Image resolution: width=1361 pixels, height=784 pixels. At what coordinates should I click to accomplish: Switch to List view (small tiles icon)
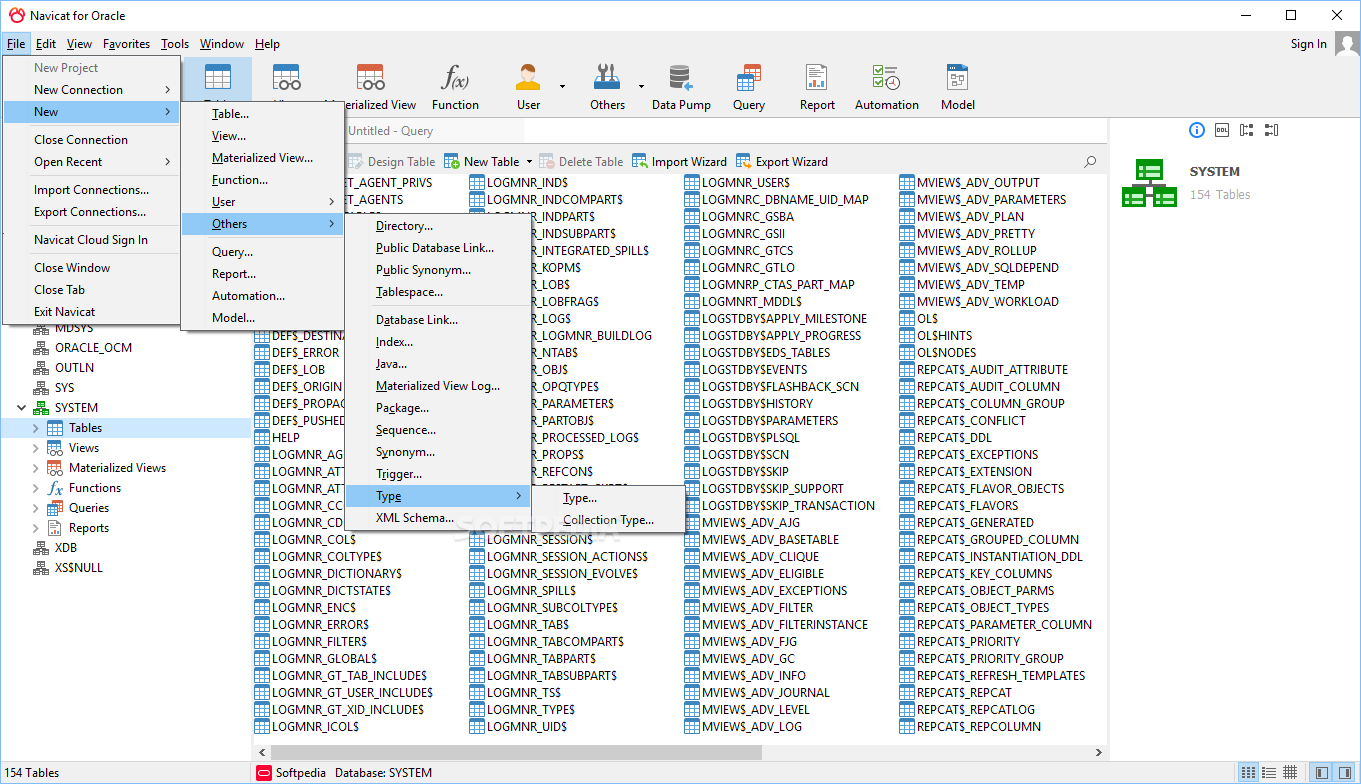(1248, 772)
